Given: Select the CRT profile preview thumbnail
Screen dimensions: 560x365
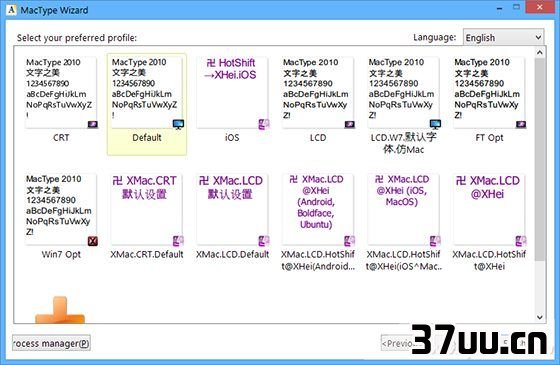Looking at the screenshot, I should point(61,92).
